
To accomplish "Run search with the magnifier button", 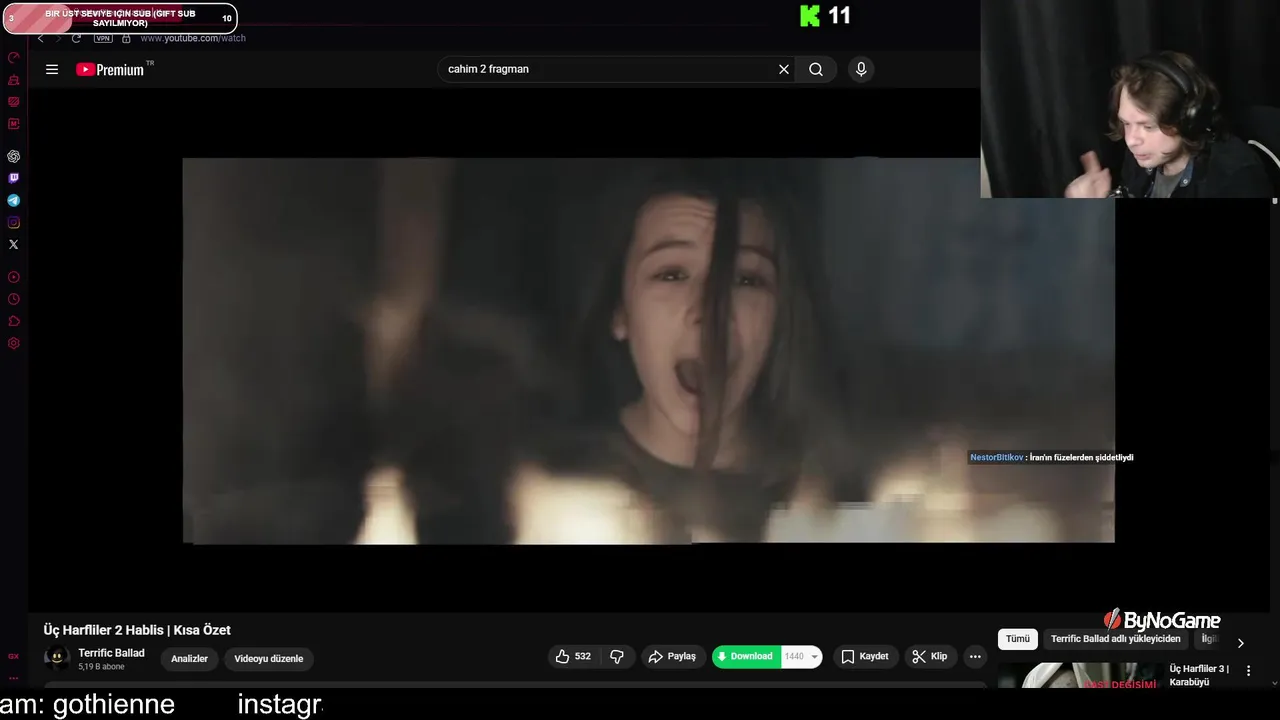I will pos(816,69).
